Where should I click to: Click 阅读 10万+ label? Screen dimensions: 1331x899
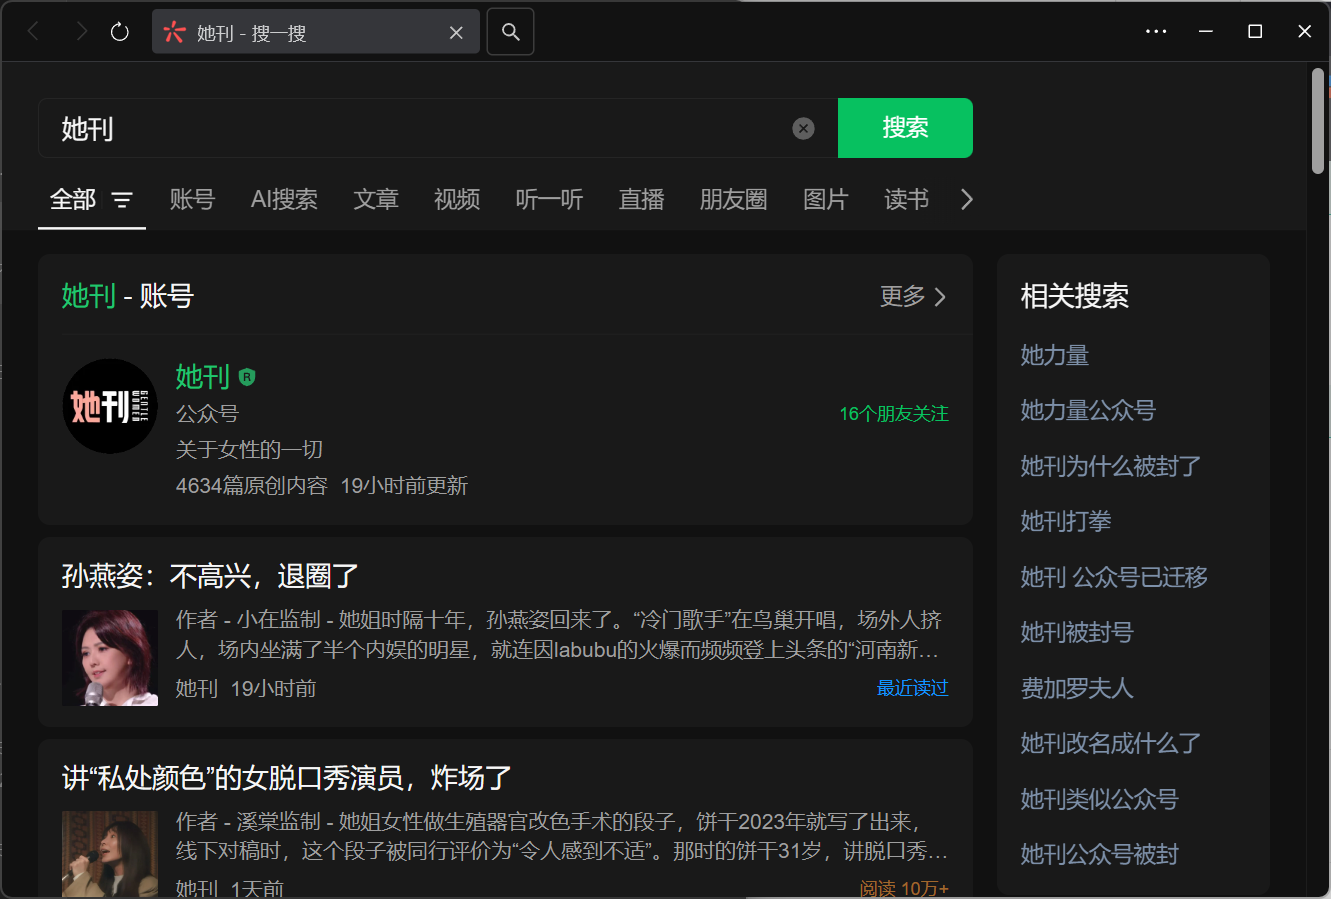tap(904, 888)
